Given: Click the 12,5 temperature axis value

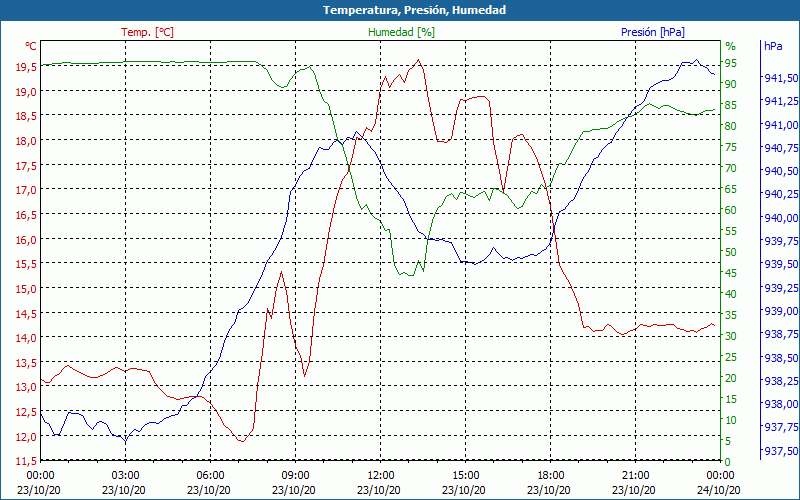Looking at the screenshot, I should (x=26, y=412).
